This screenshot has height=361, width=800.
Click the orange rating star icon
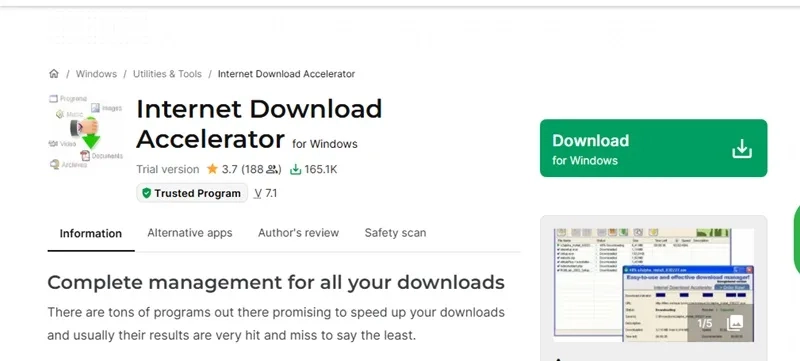(212, 169)
